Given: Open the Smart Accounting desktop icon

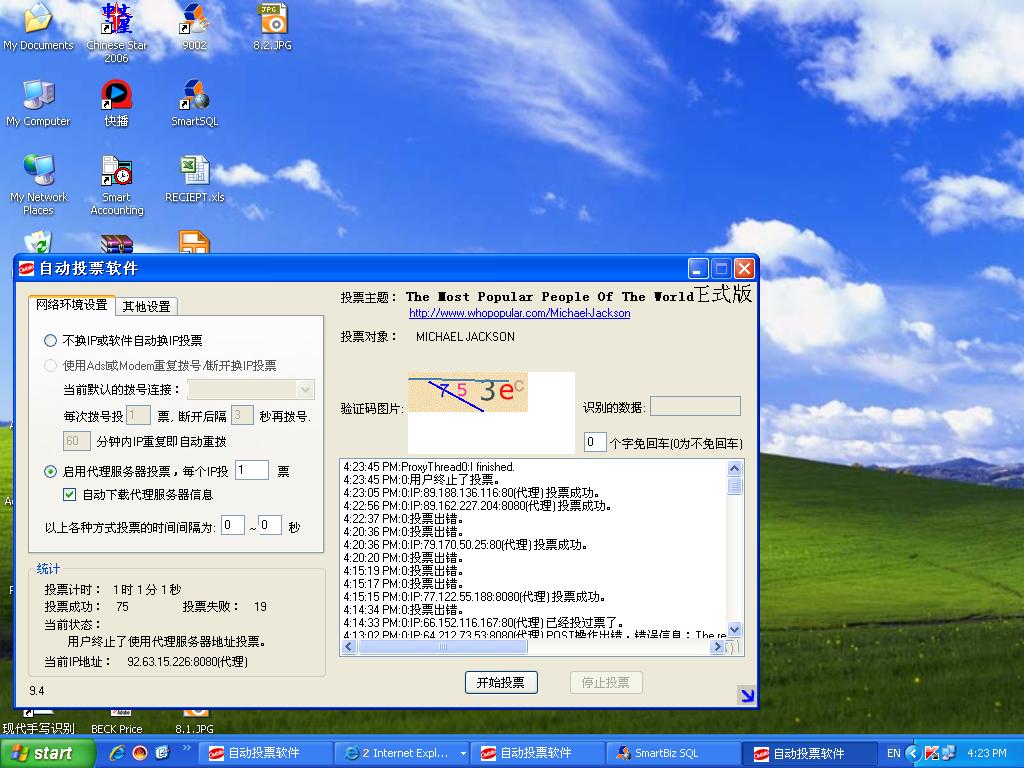Looking at the screenshot, I should 116,173.
